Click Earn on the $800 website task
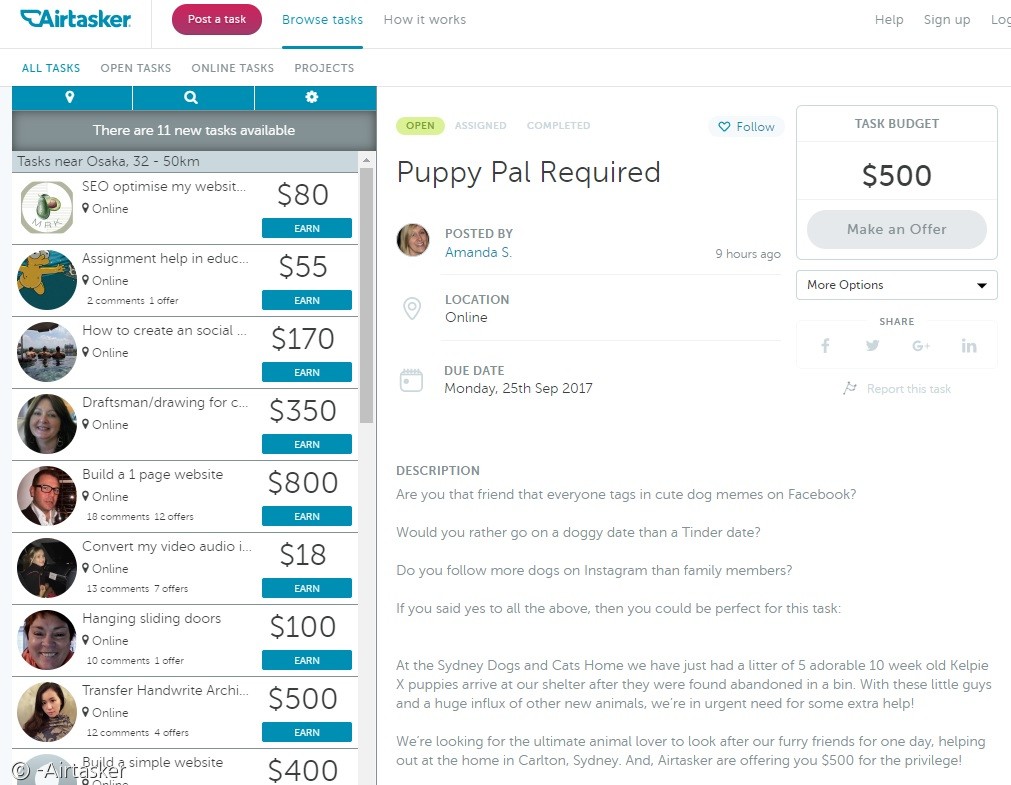This screenshot has width=1011, height=785. (307, 516)
